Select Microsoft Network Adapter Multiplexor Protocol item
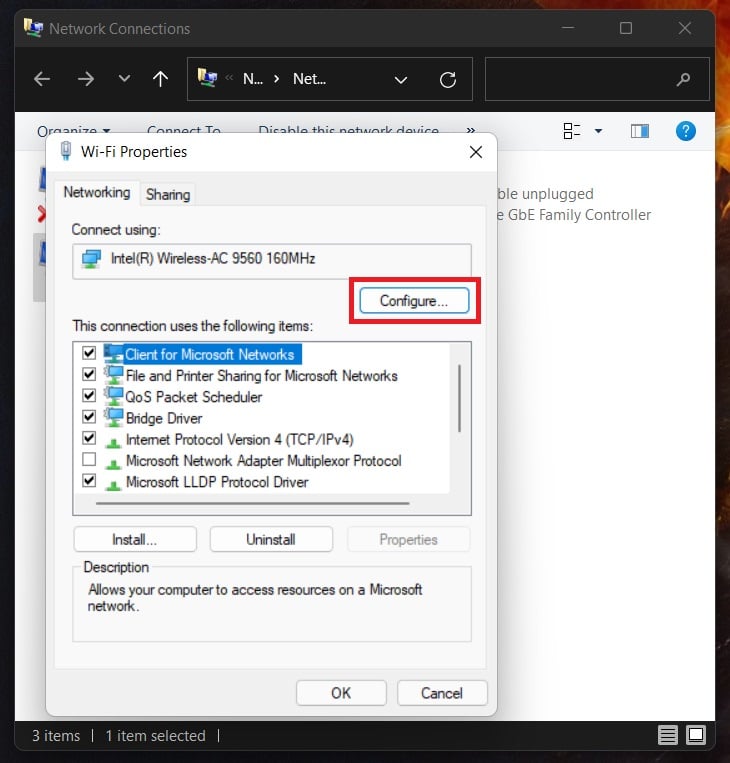 263,461
